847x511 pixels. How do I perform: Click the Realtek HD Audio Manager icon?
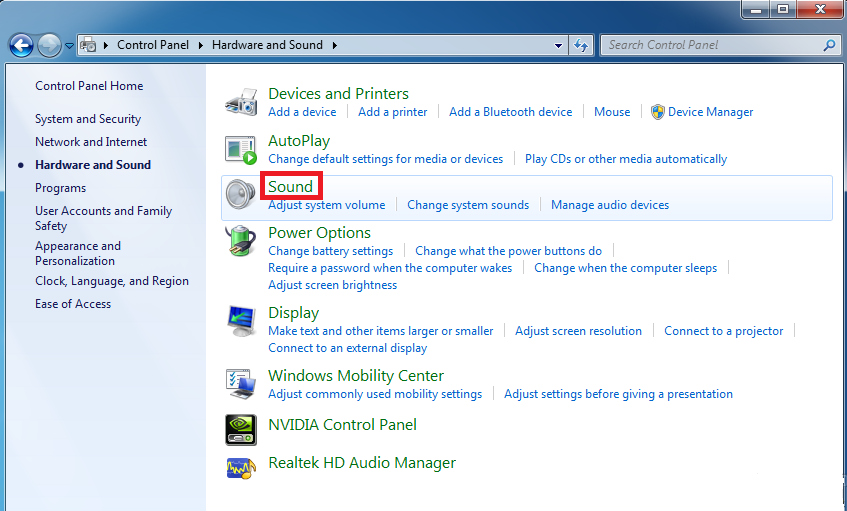(241, 467)
